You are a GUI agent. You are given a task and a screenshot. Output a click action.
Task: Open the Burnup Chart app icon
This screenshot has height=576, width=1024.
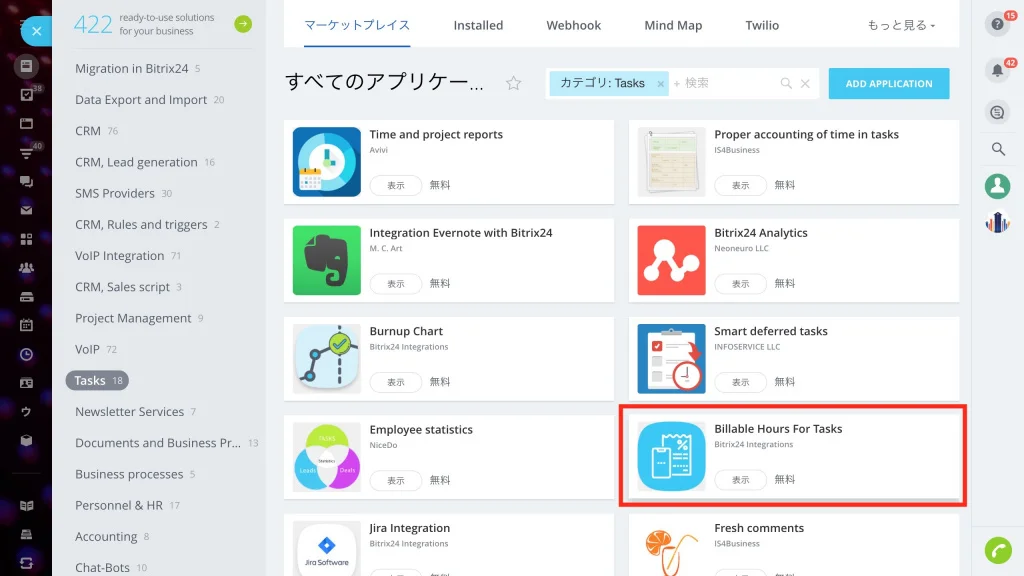(x=327, y=359)
